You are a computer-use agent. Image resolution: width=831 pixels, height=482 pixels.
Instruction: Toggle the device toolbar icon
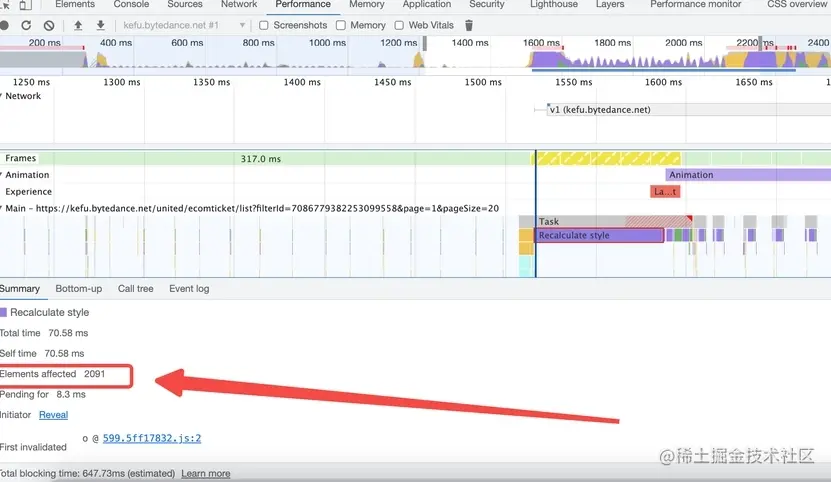25,5
